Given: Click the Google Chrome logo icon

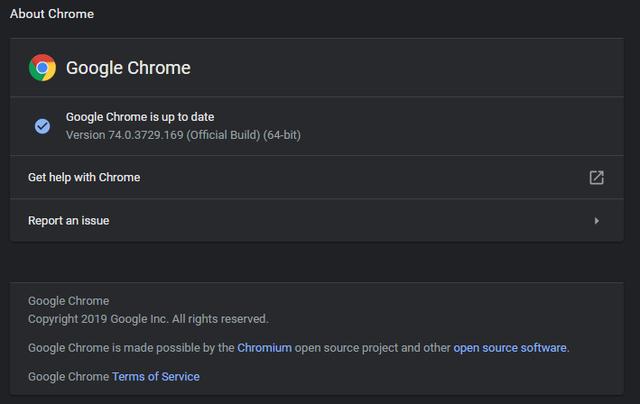Looking at the screenshot, I should tap(42, 68).
